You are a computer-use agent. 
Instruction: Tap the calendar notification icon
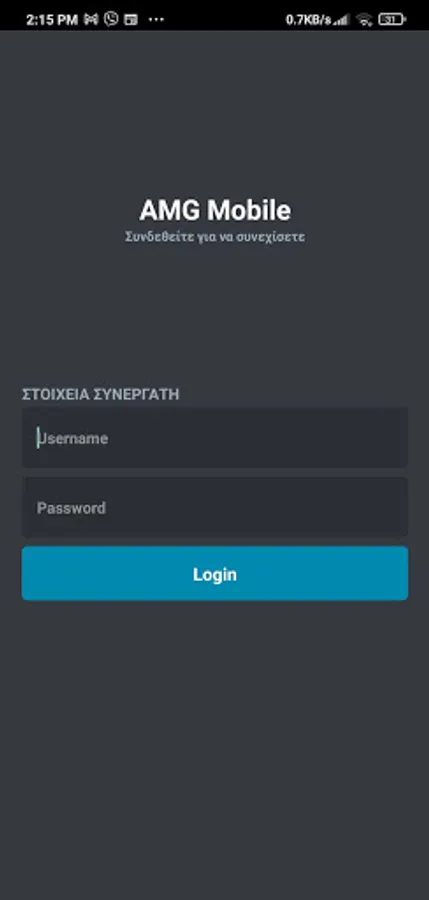click(131, 20)
